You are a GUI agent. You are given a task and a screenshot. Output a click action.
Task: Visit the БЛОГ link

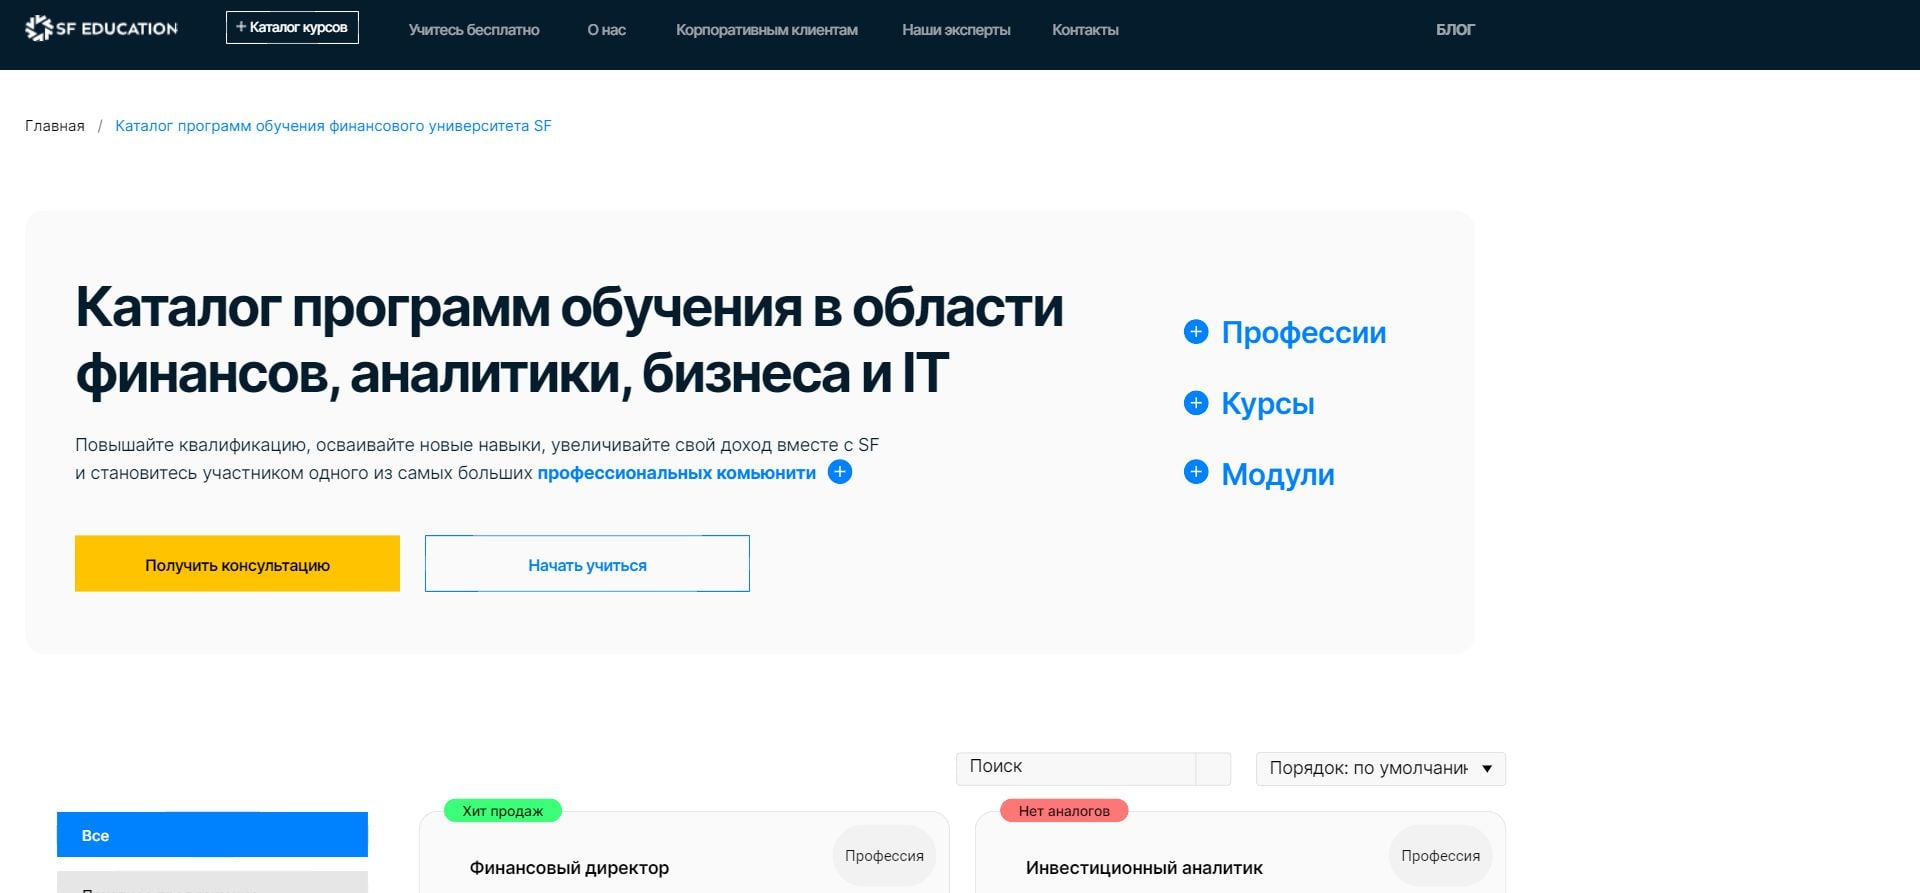(1455, 30)
